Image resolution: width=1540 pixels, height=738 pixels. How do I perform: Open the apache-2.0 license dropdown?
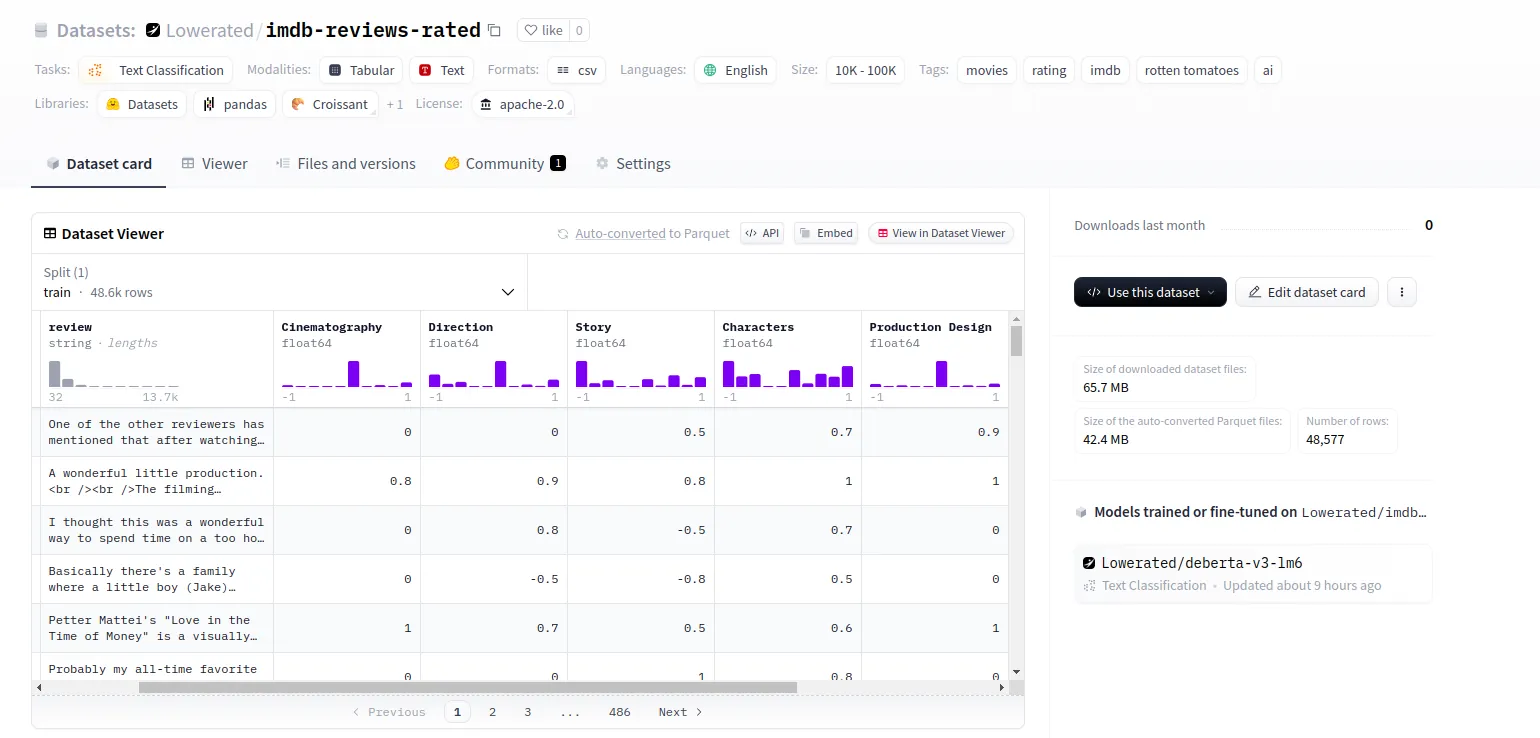523,104
